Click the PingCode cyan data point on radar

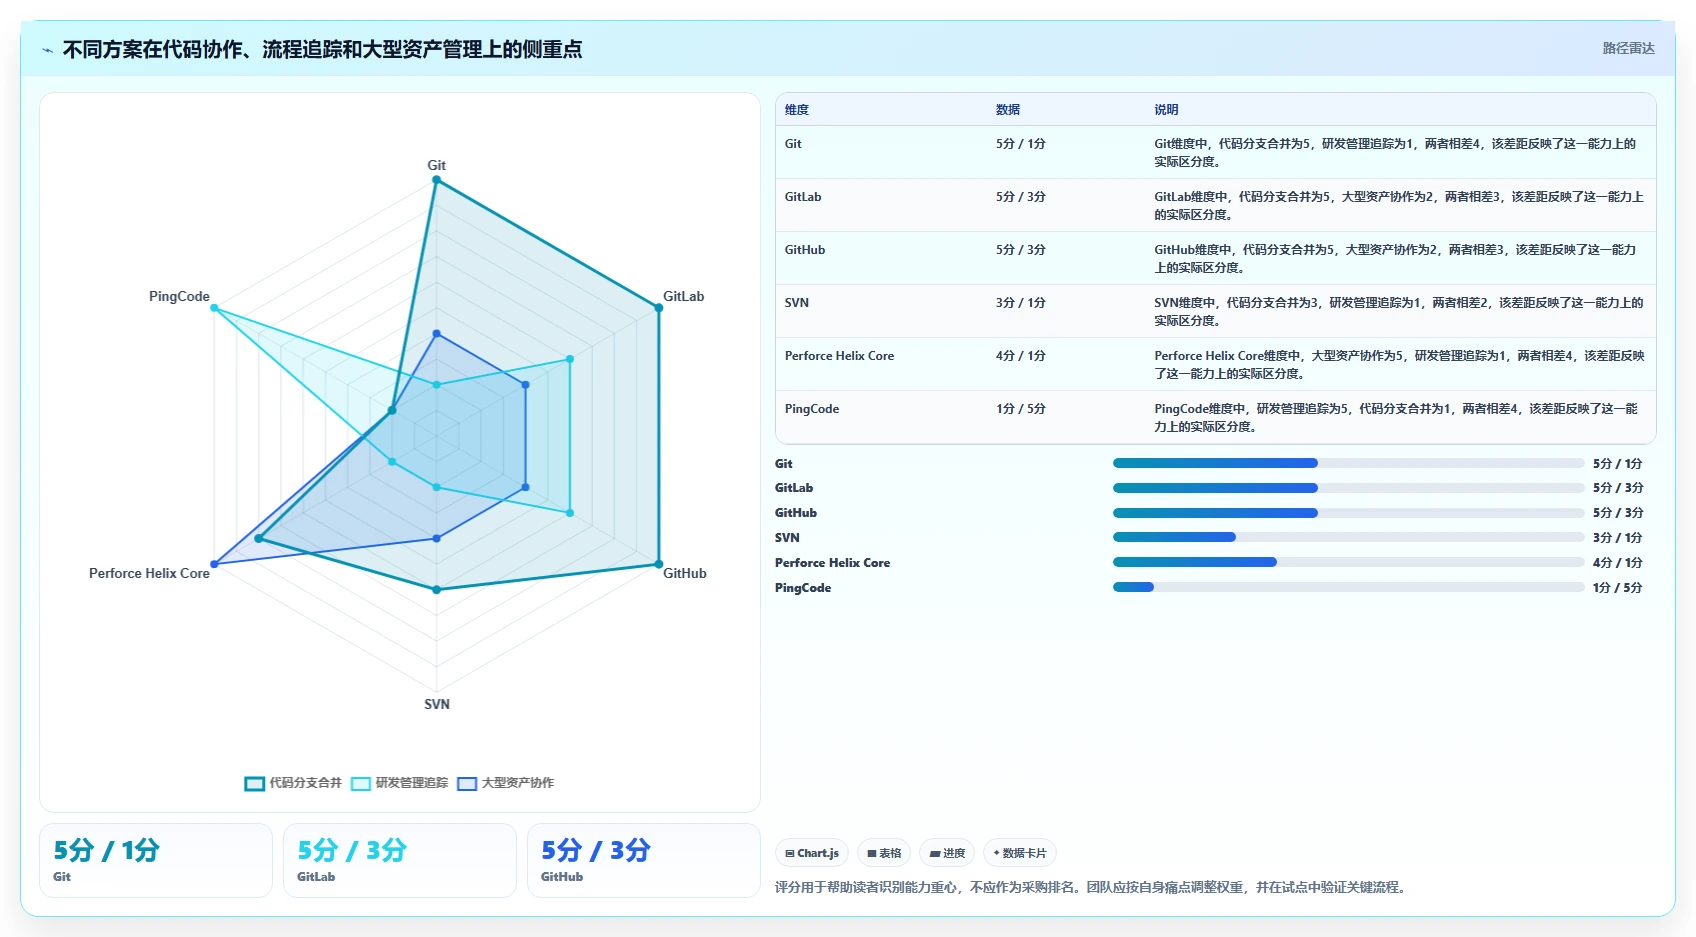tap(214, 308)
